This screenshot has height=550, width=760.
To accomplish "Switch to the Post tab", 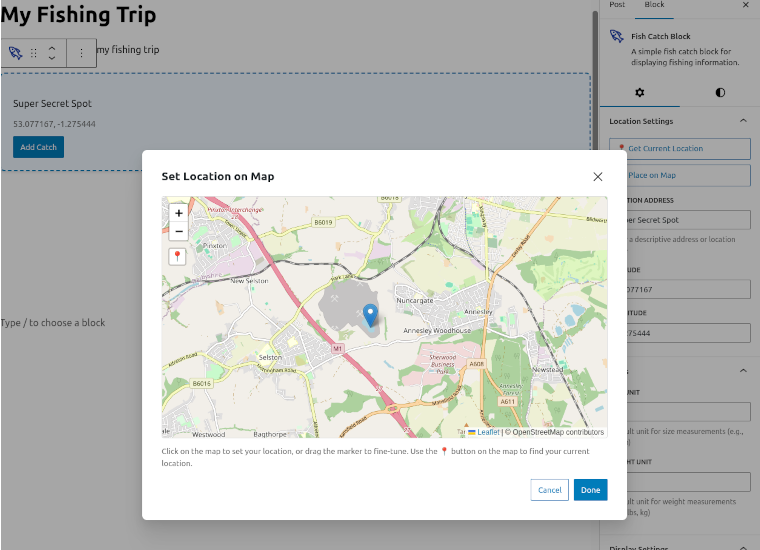I will point(617,5).
